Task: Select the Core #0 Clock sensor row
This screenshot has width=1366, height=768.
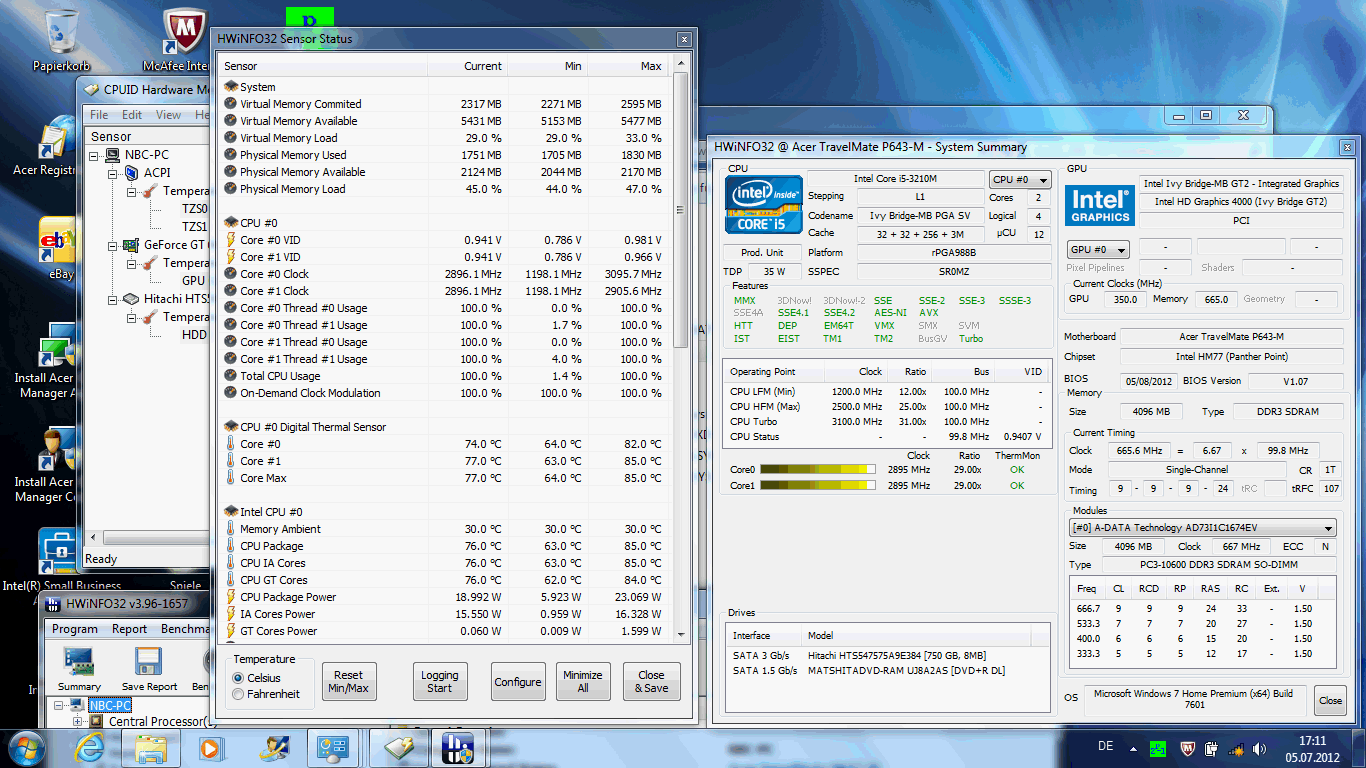Action: point(444,274)
